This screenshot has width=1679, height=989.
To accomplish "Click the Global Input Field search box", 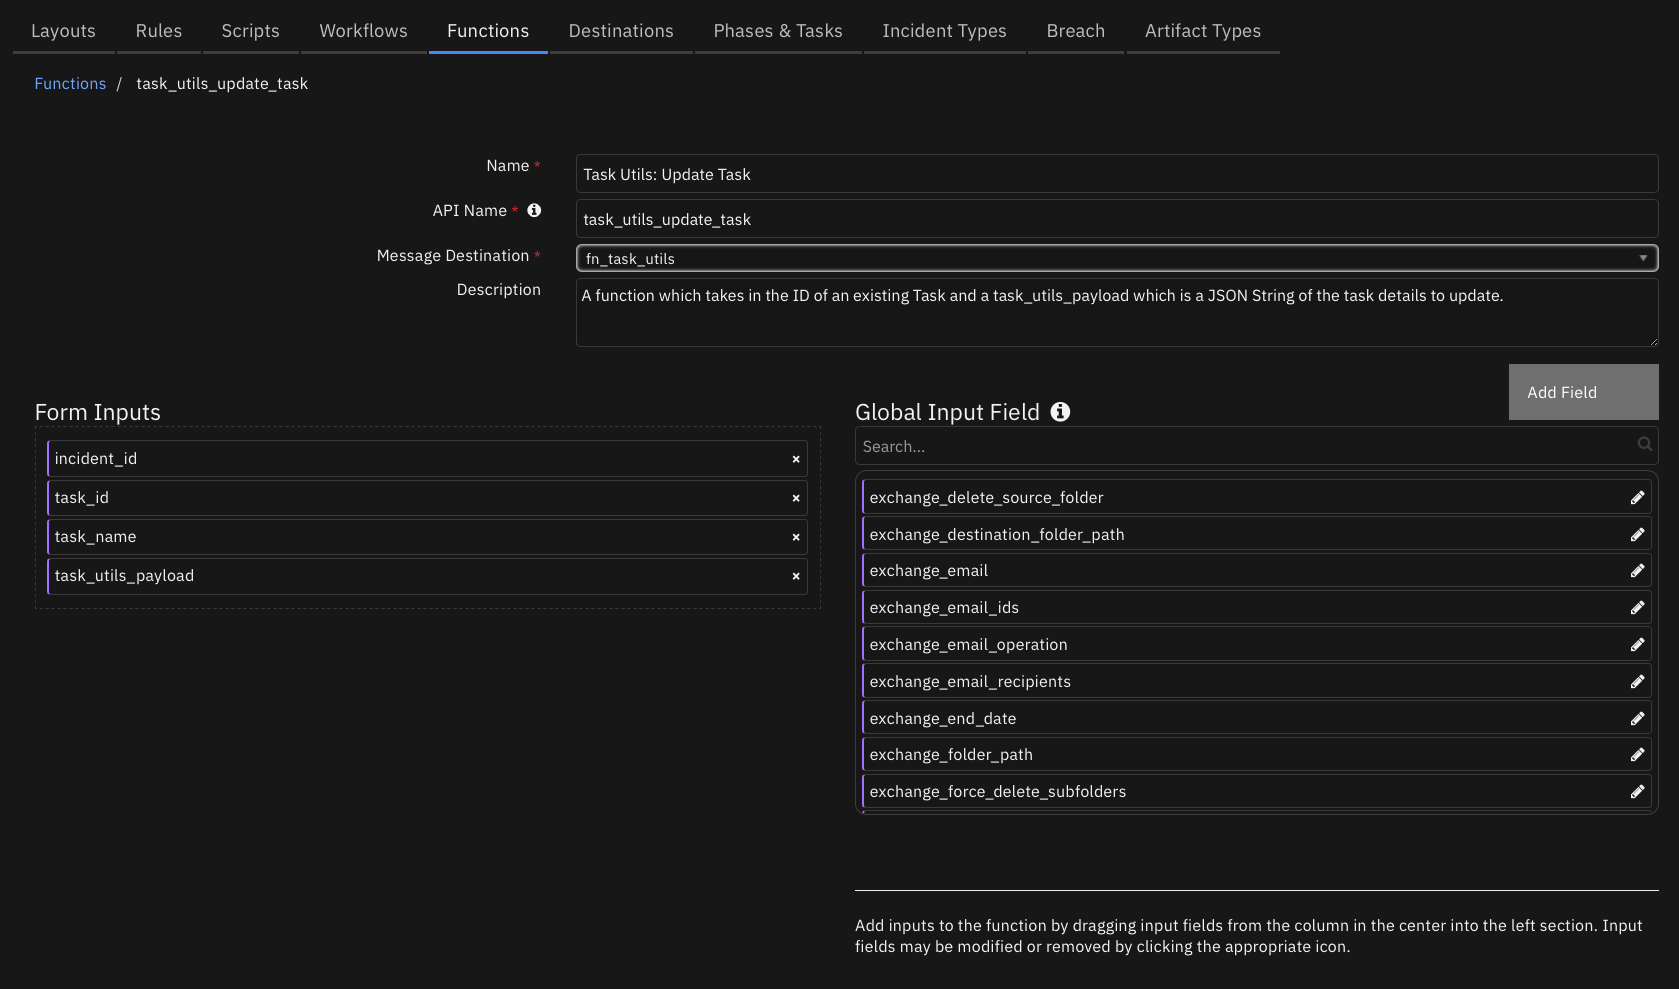I will pyautogui.click(x=1256, y=446).
